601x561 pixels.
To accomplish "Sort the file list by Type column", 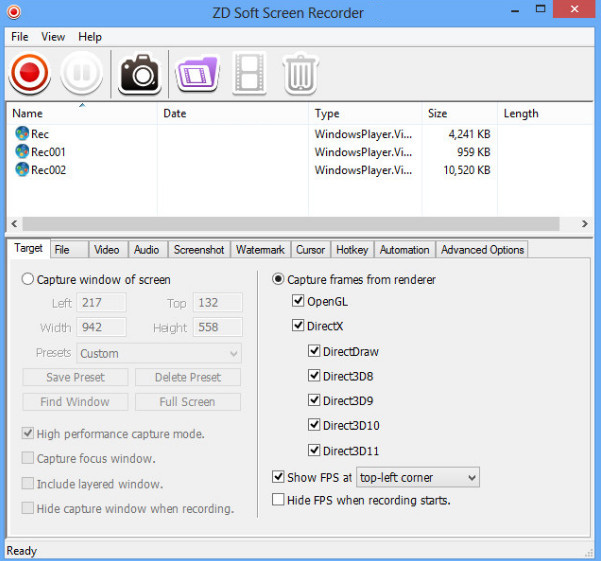I will pyautogui.click(x=365, y=113).
